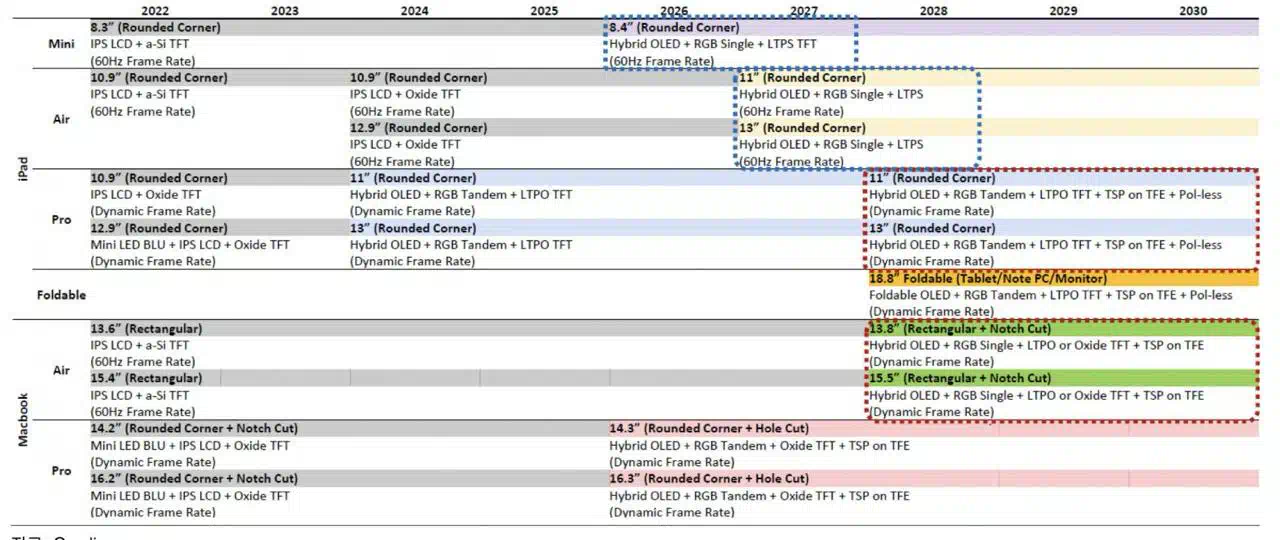The width and height of the screenshot is (1280, 540).
Task: Click the 8.4" (Rounded Corner) heading
Action: 675,28
